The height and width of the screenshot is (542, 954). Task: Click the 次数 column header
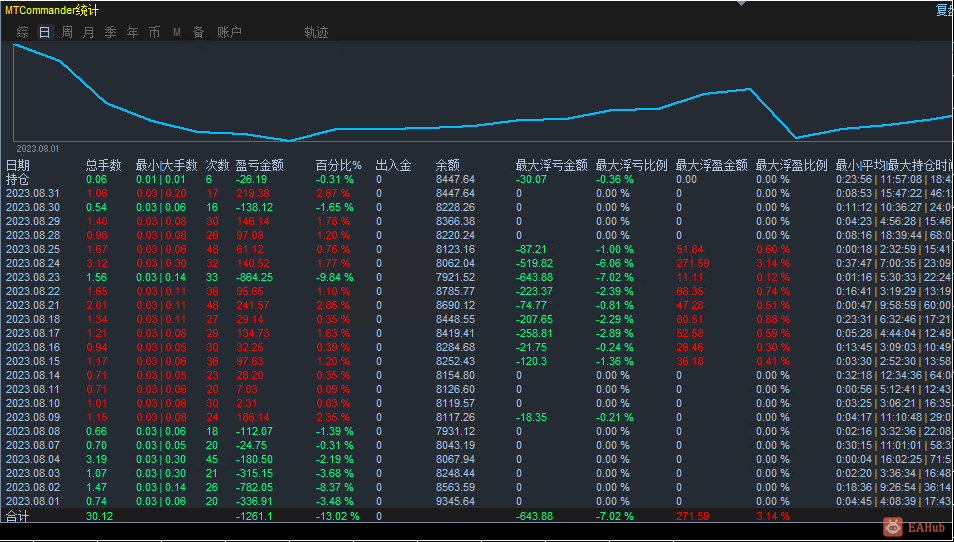pos(217,165)
